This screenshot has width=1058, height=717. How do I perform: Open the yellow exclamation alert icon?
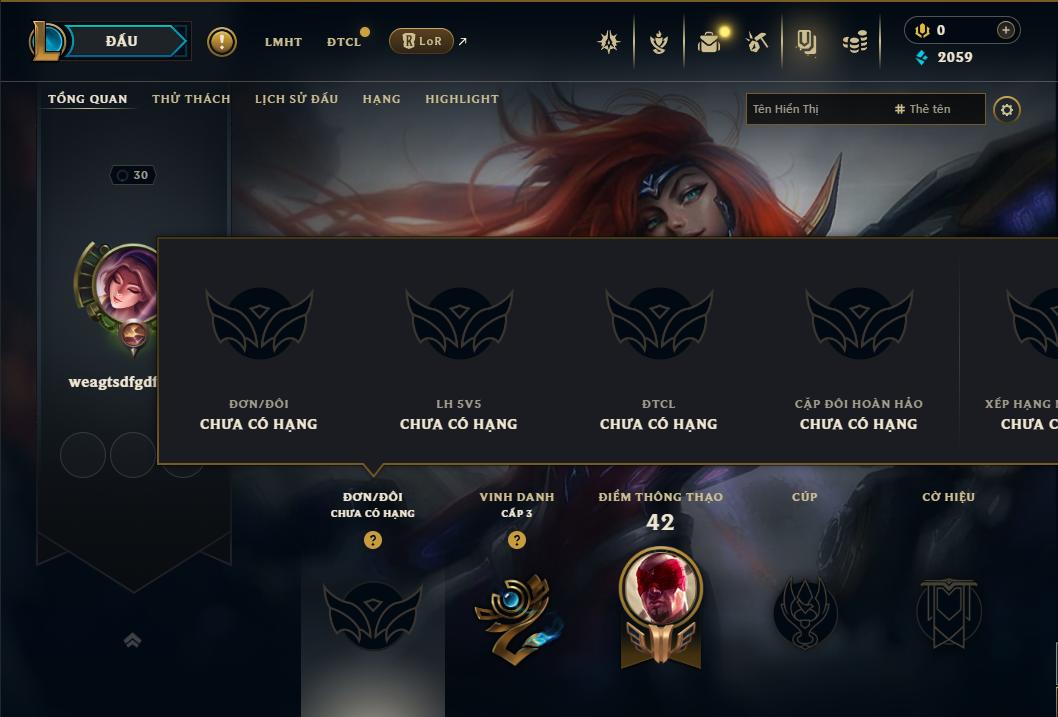(221, 42)
